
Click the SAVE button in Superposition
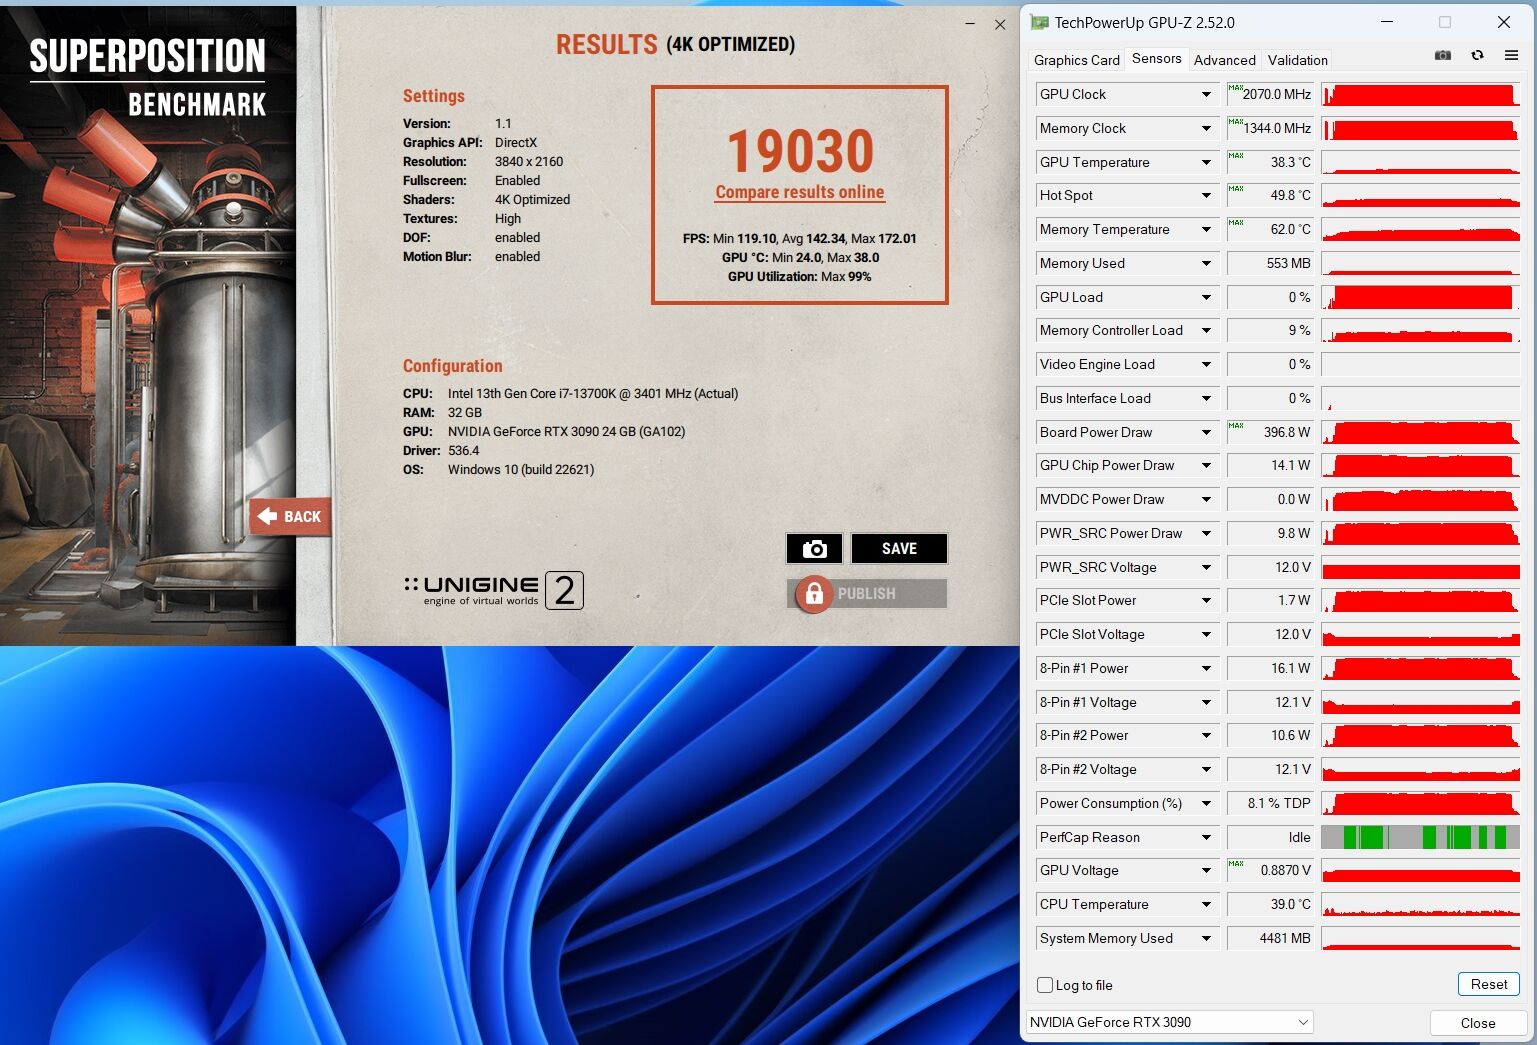click(x=899, y=548)
